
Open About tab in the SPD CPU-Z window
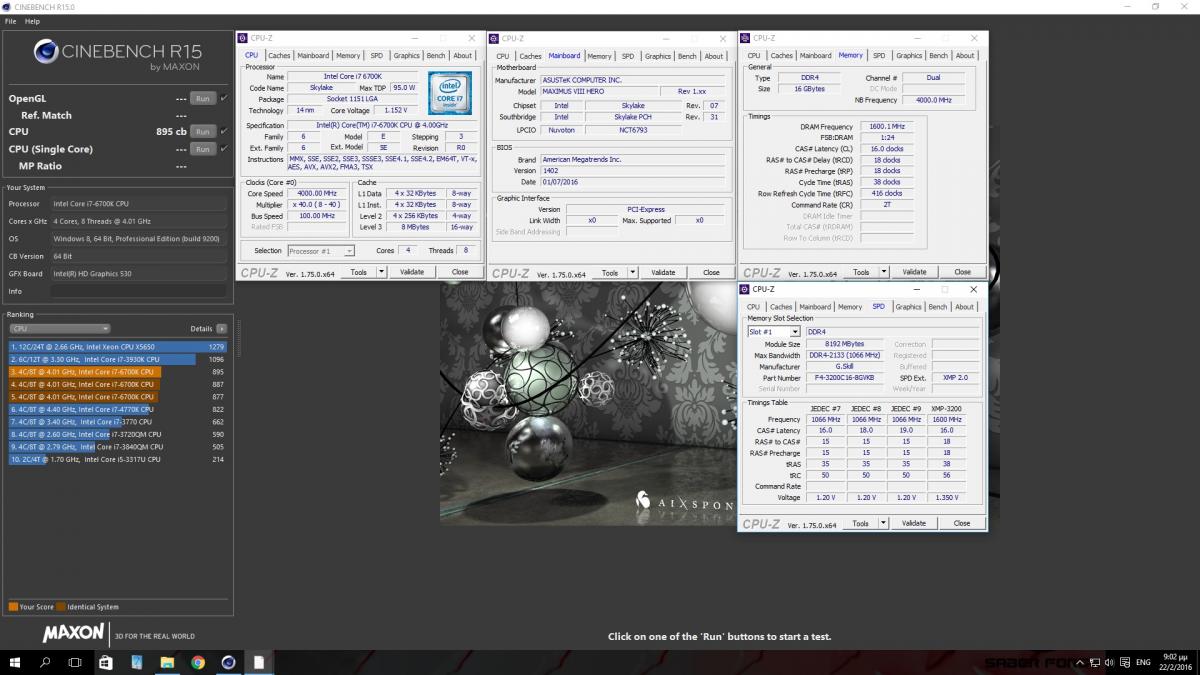coord(964,307)
